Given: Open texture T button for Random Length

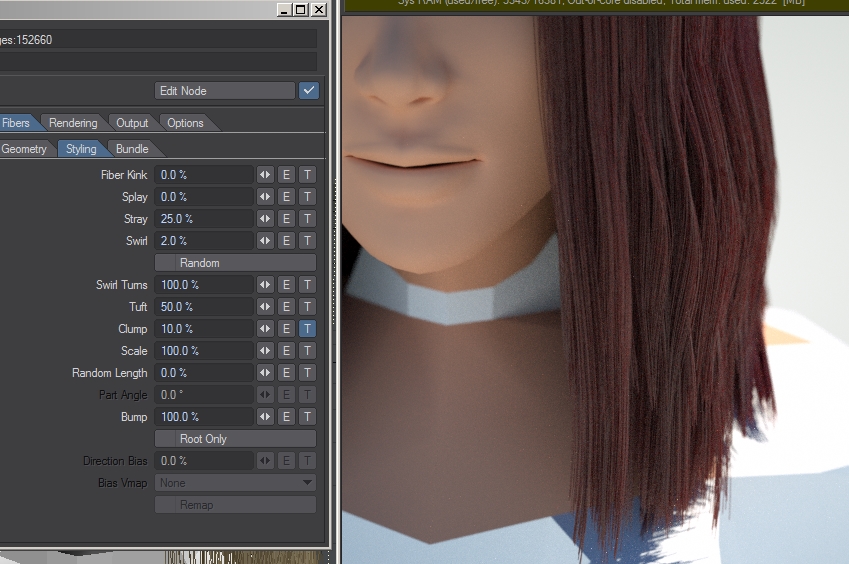Looking at the screenshot, I should pos(307,373).
